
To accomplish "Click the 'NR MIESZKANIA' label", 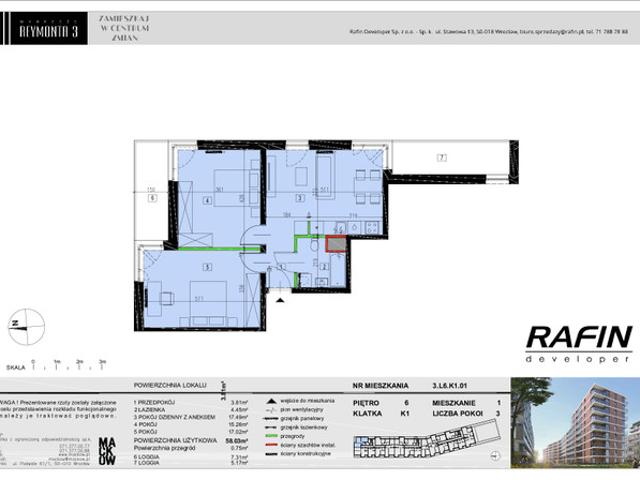I will (380, 386).
